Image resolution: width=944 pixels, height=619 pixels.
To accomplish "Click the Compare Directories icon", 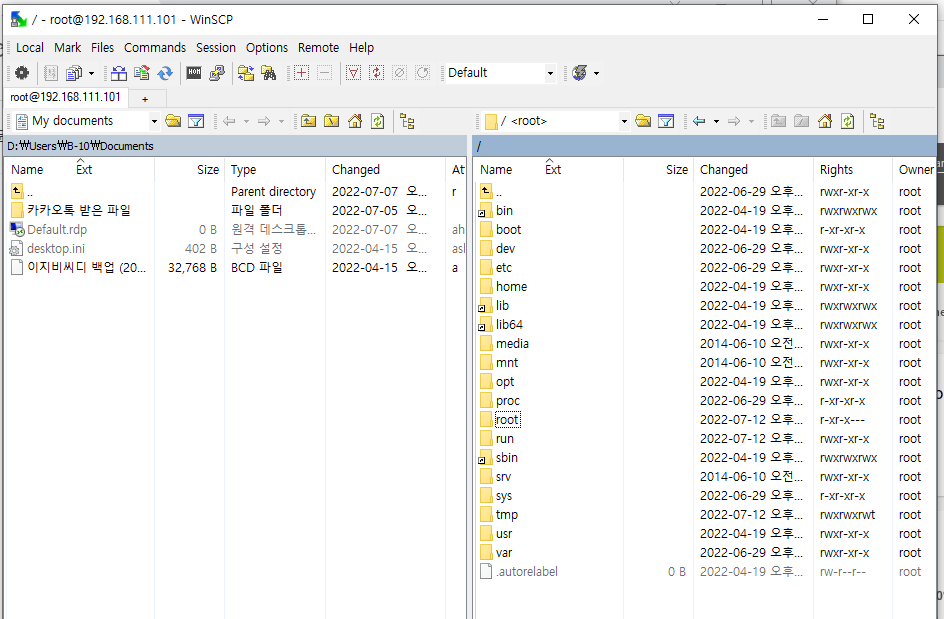I will point(119,73).
